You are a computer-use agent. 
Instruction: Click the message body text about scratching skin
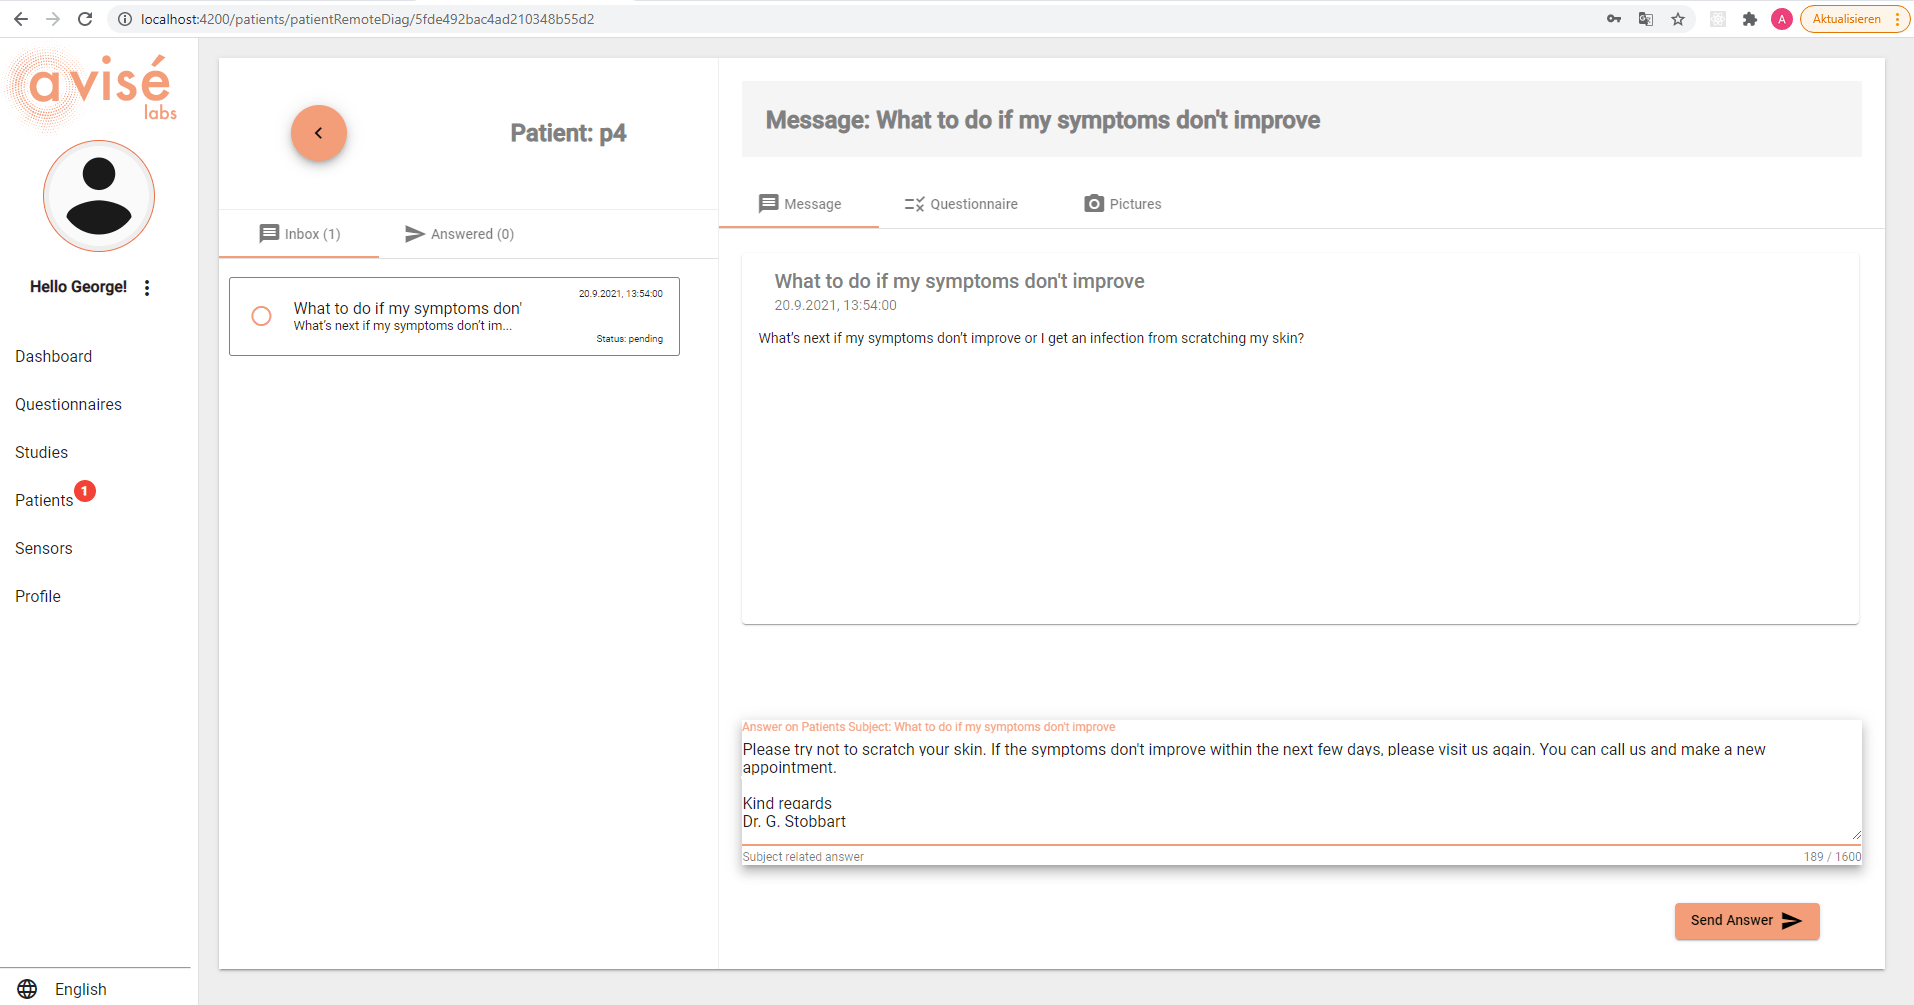pos(1031,339)
